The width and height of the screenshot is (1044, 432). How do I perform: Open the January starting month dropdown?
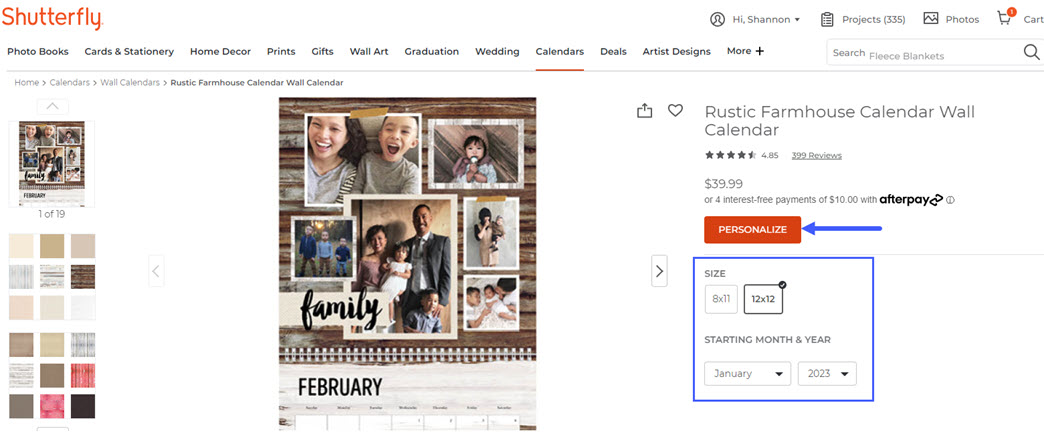pyautogui.click(x=747, y=374)
